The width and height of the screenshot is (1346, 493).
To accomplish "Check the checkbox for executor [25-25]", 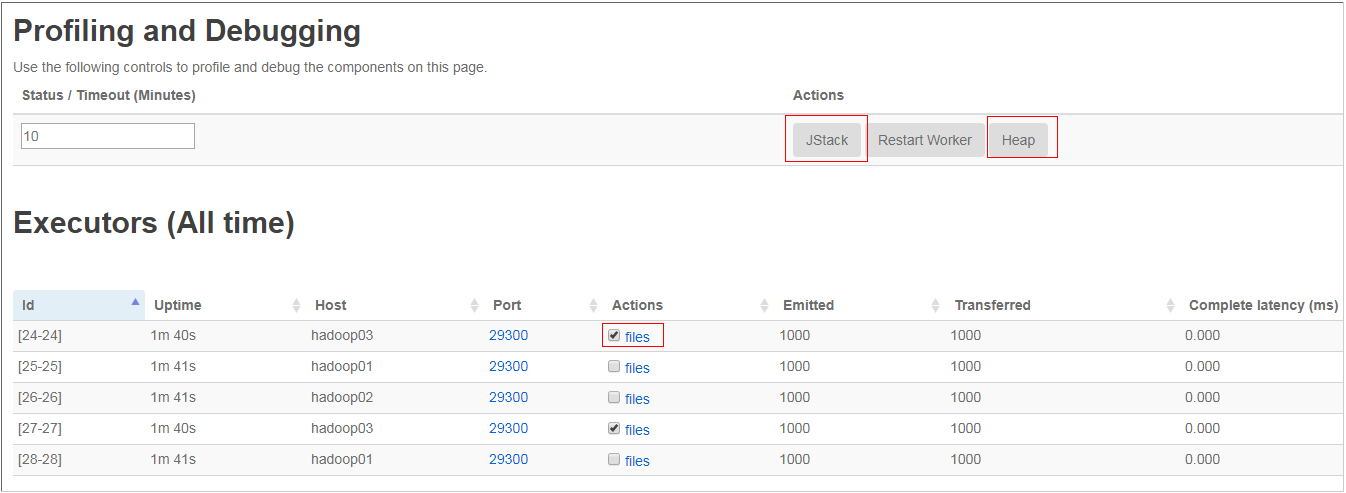I will tap(614, 367).
